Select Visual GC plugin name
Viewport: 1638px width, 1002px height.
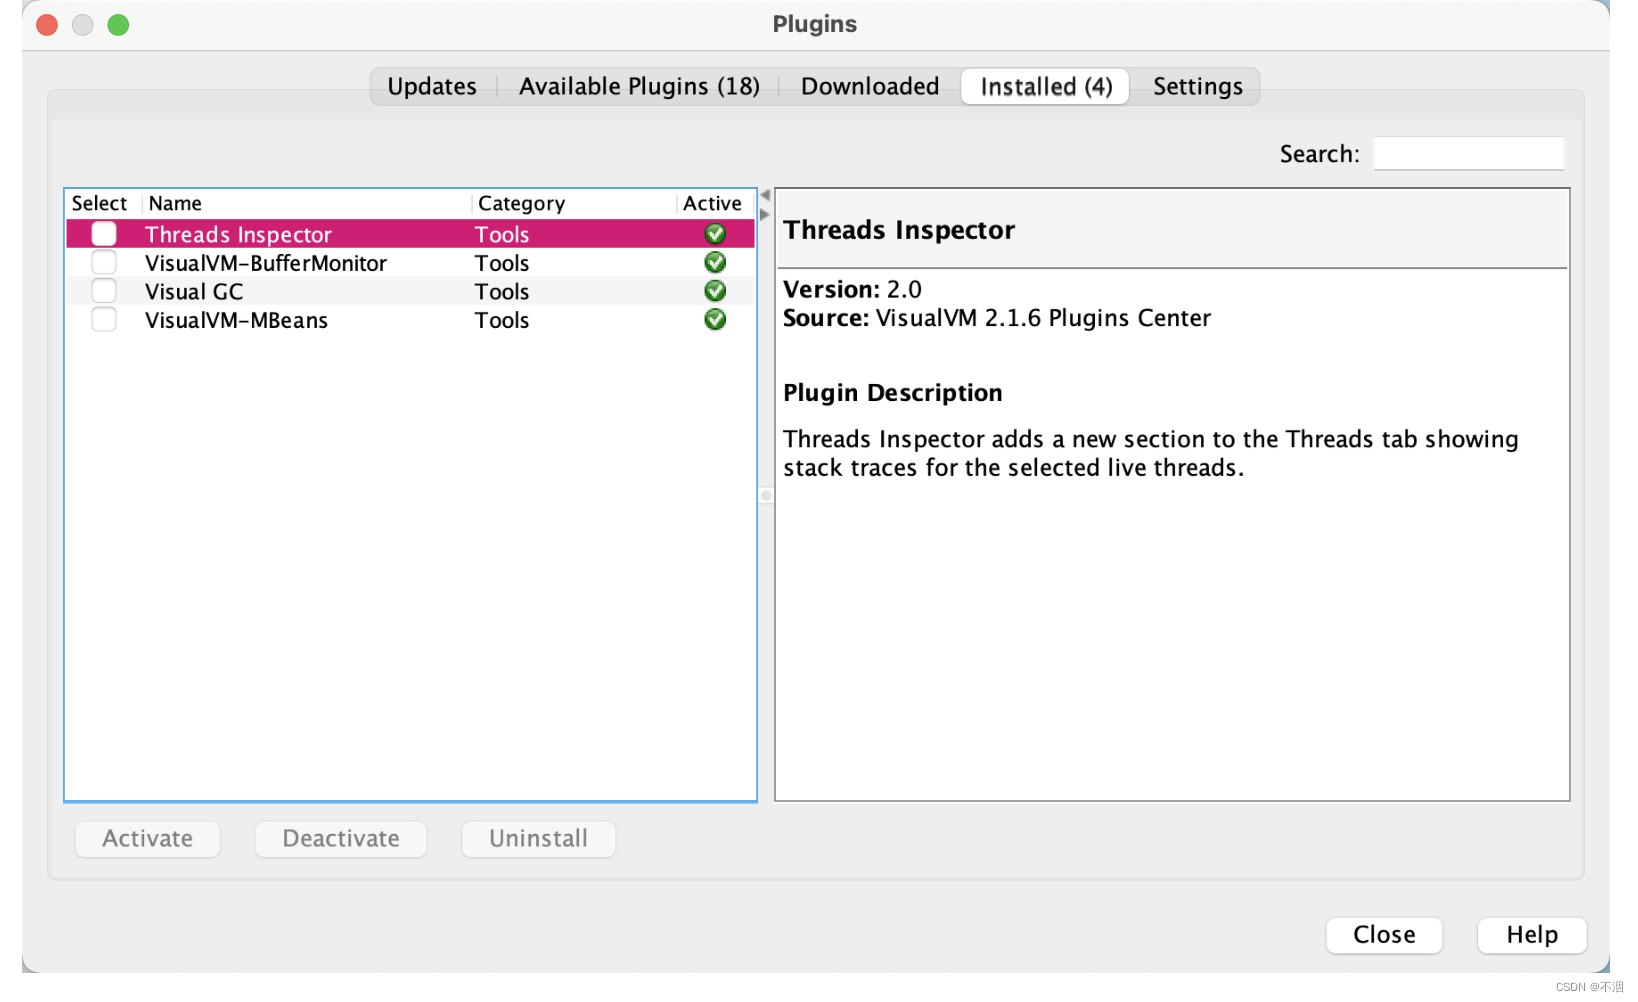click(194, 292)
